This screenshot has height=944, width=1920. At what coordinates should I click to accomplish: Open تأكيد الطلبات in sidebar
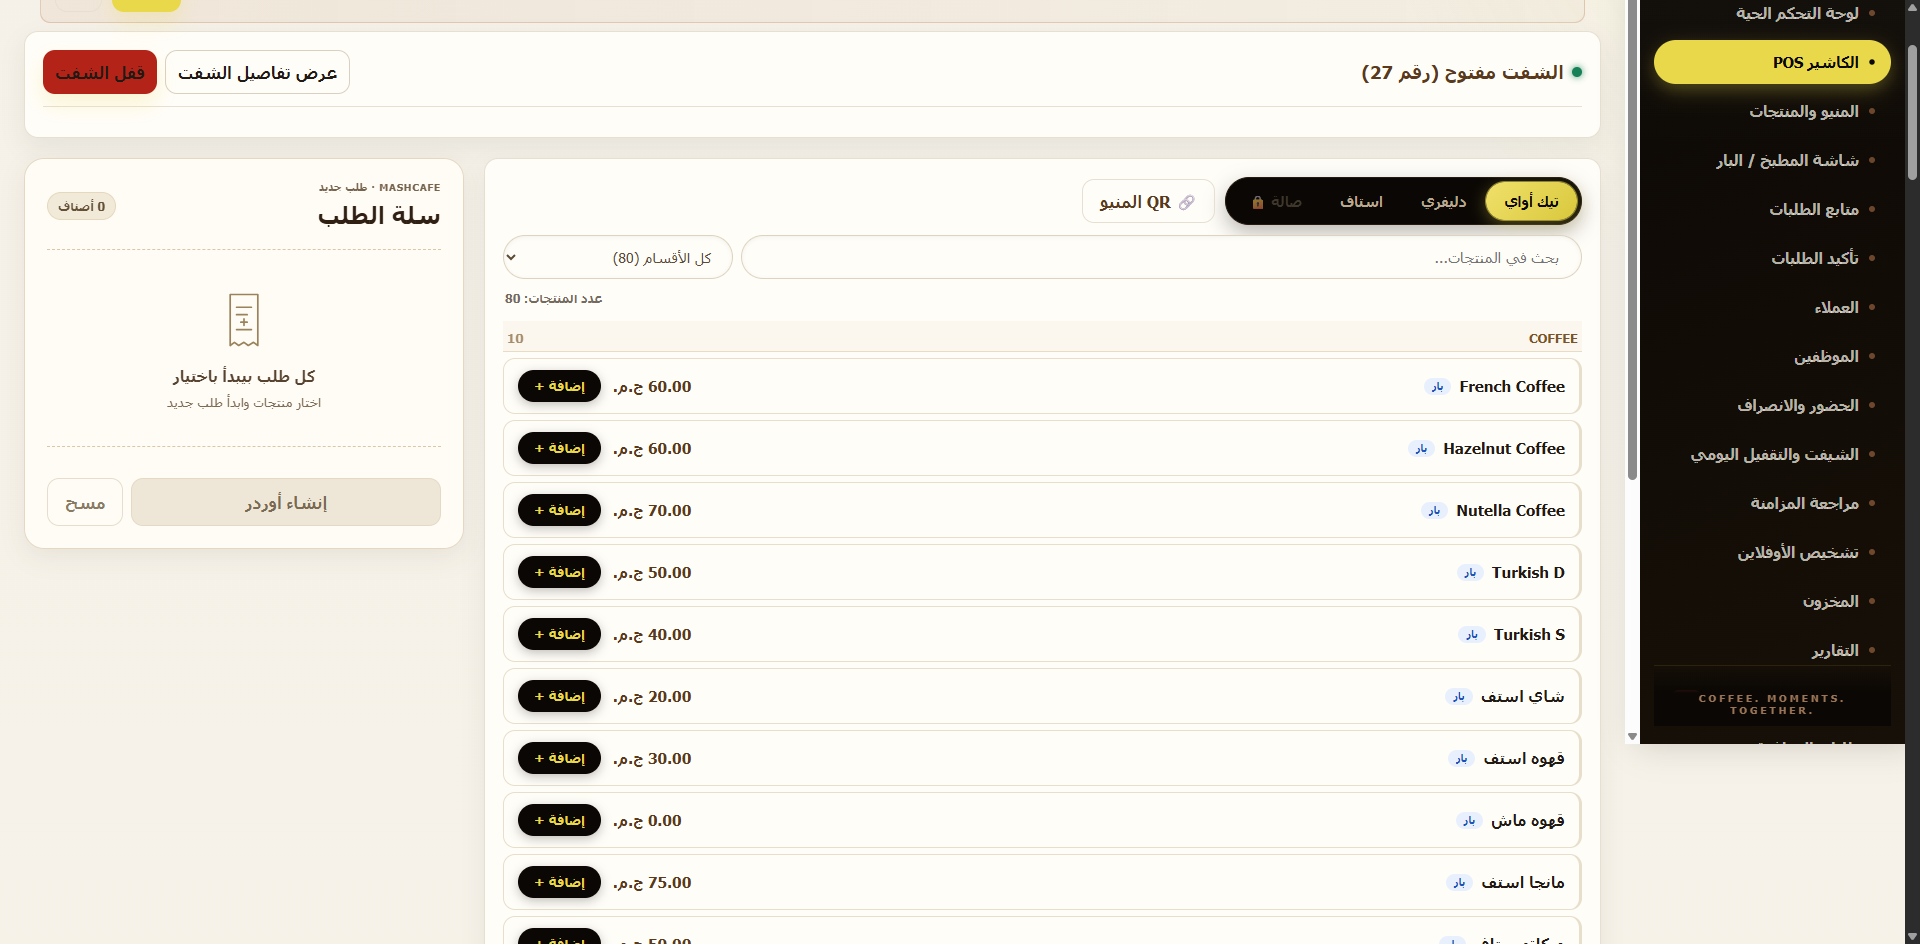1772,258
